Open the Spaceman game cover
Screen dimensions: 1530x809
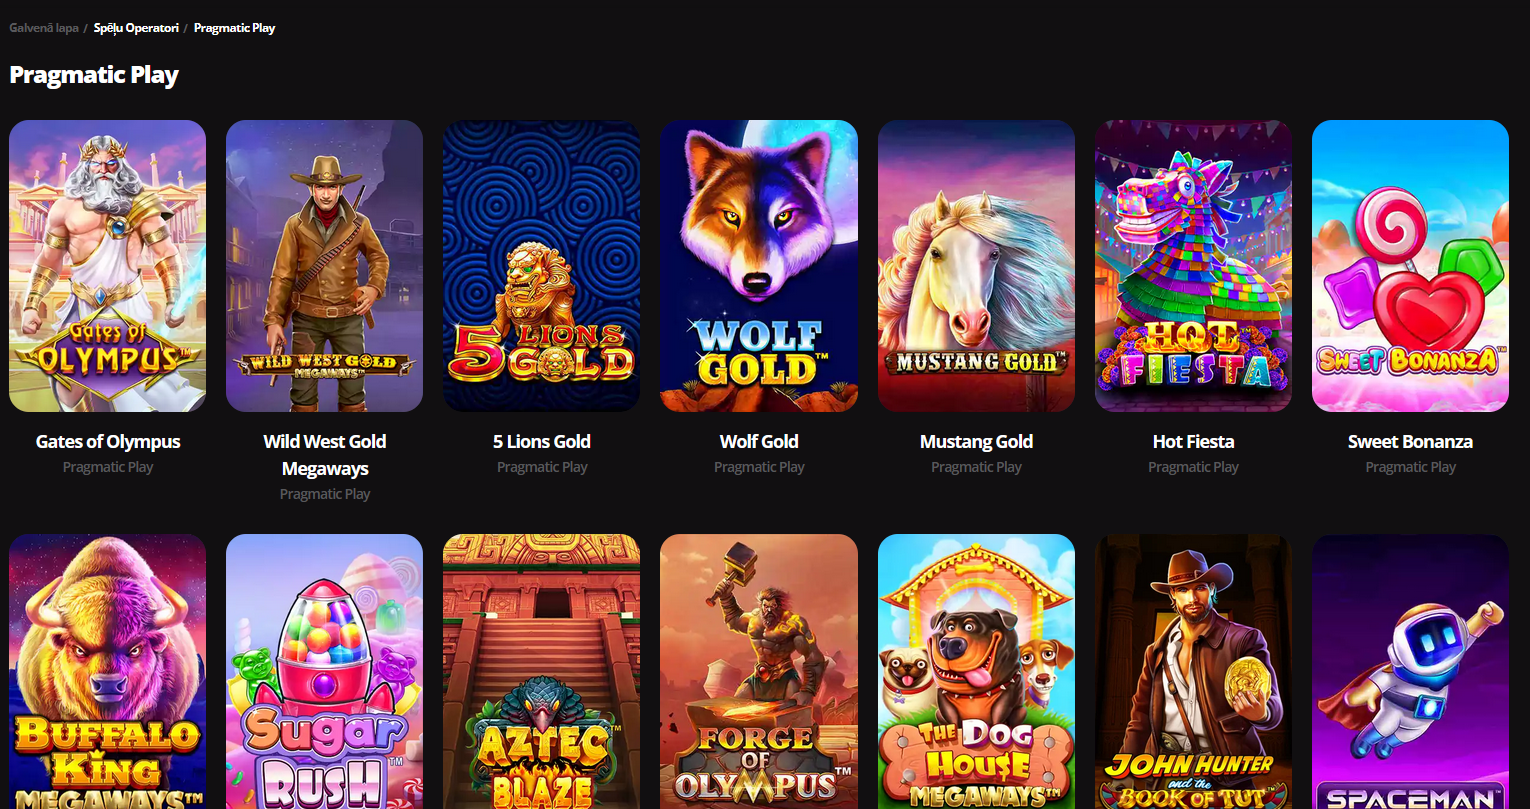click(x=1410, y=671)
